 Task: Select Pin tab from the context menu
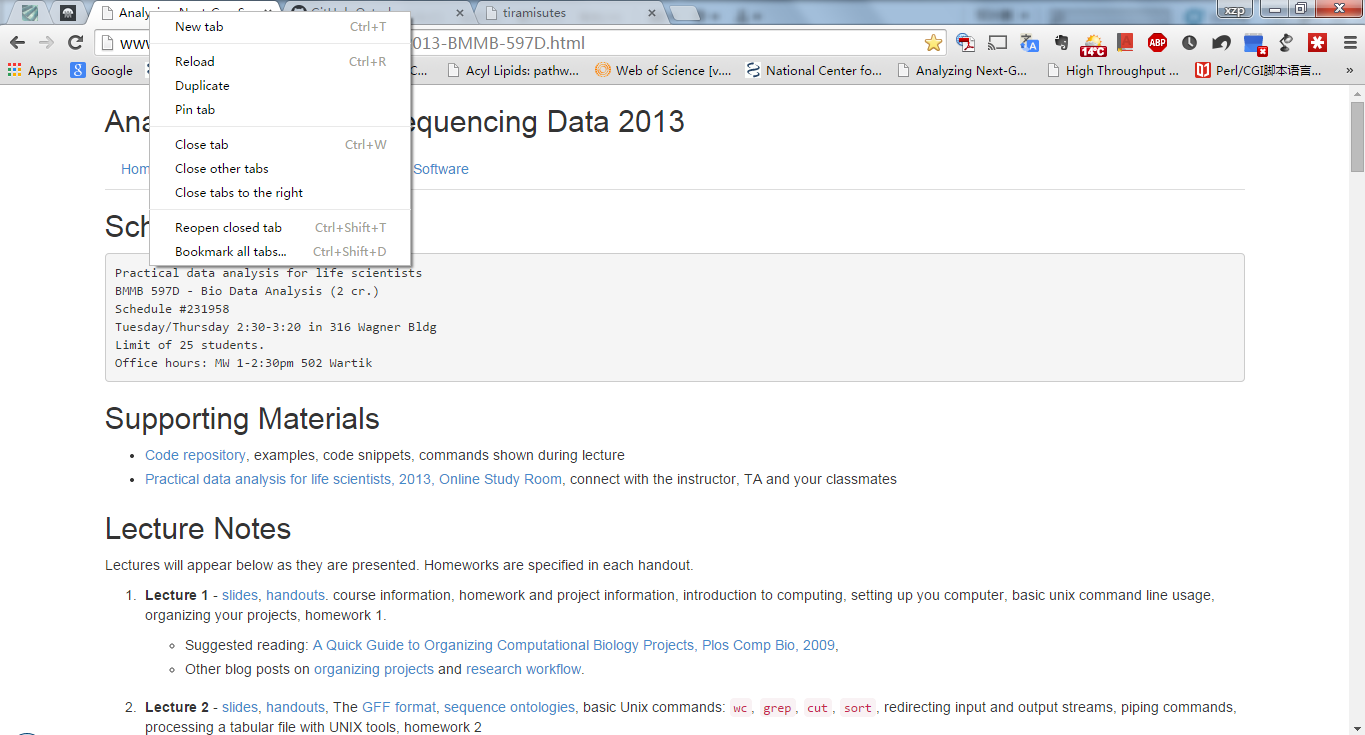(x=280, y=110)
